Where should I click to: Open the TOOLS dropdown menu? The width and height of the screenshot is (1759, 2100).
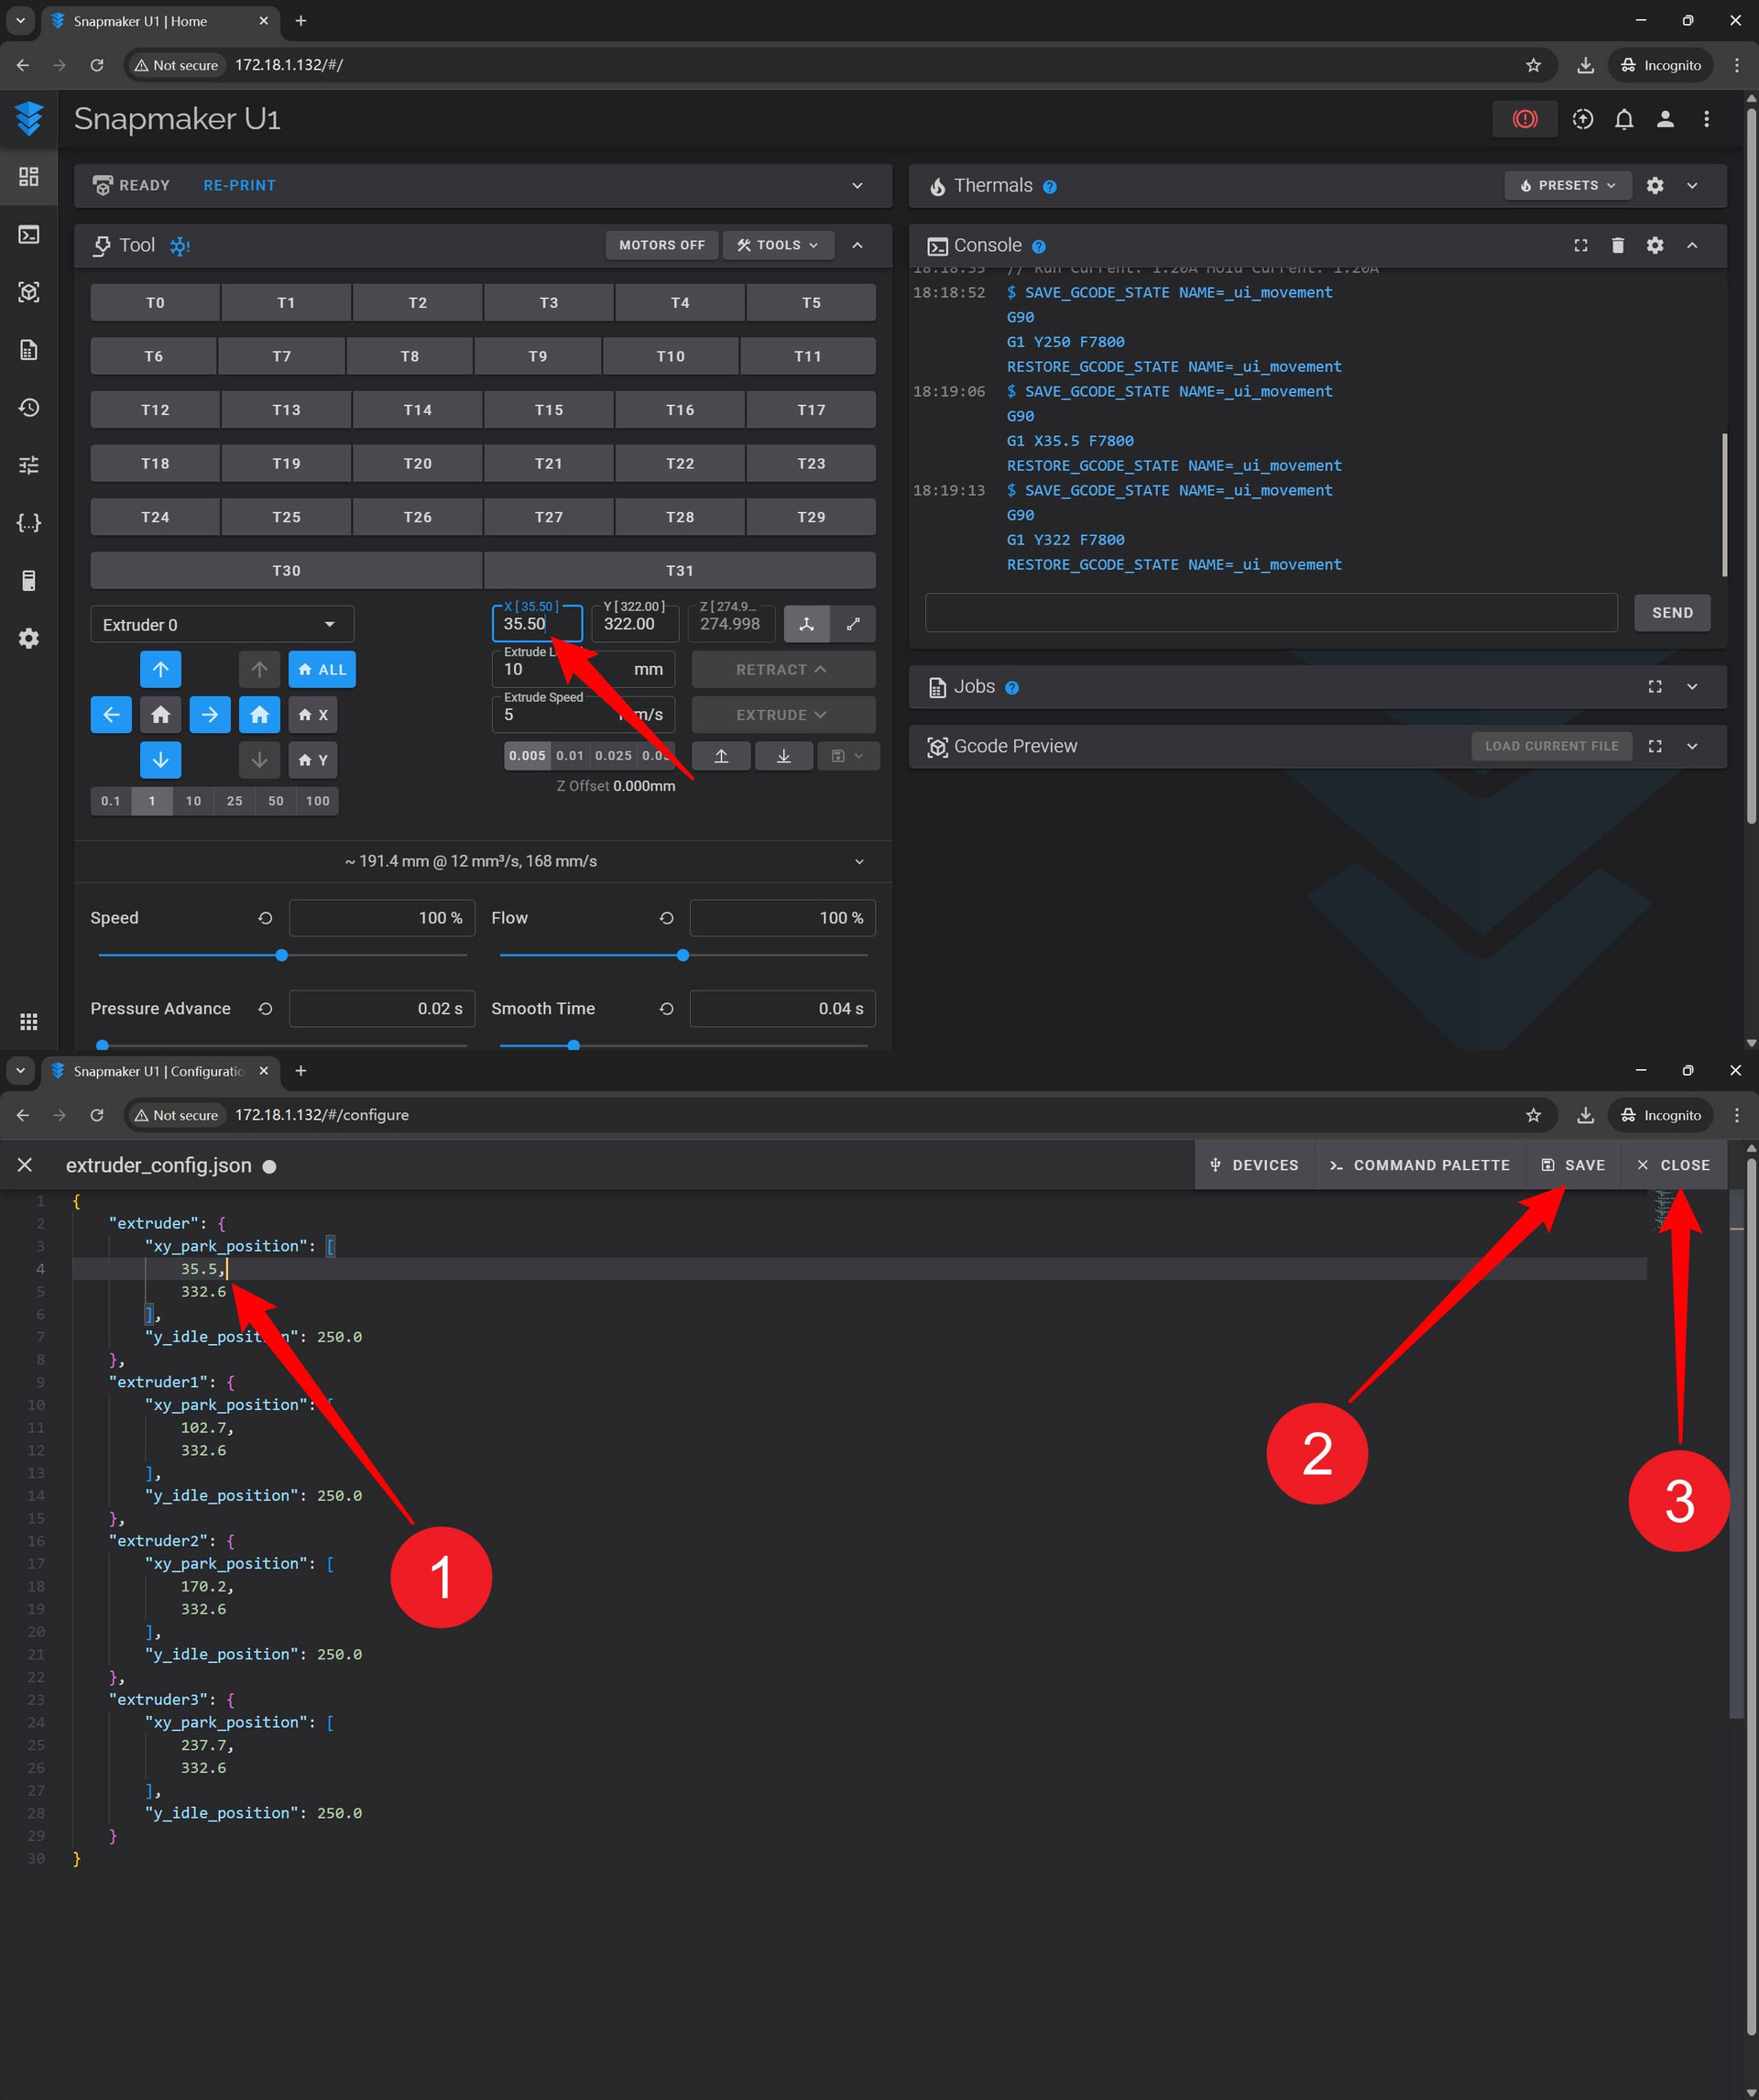[777, 245]
